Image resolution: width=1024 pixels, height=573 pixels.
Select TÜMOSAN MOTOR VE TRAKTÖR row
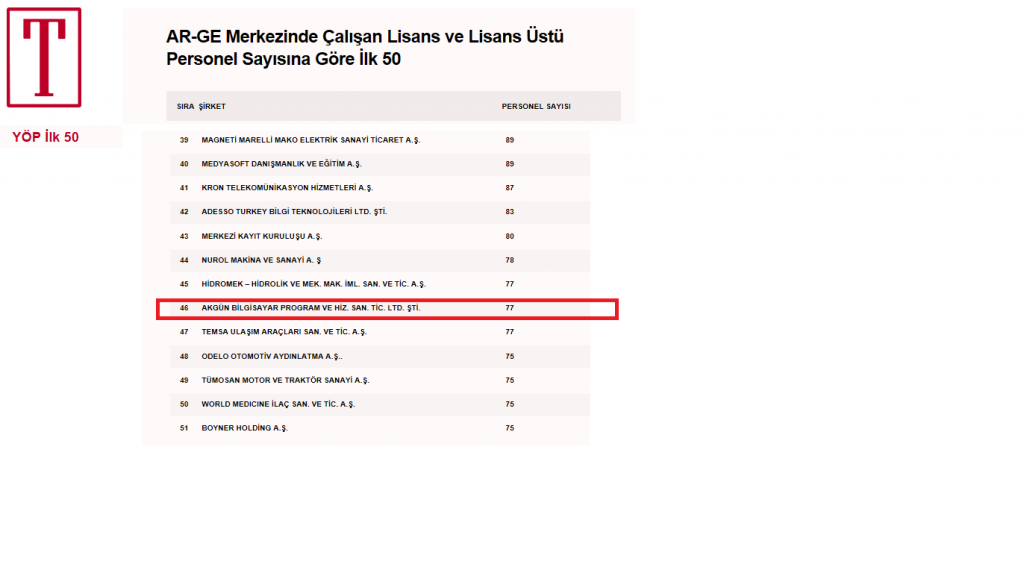pos(380,380)
